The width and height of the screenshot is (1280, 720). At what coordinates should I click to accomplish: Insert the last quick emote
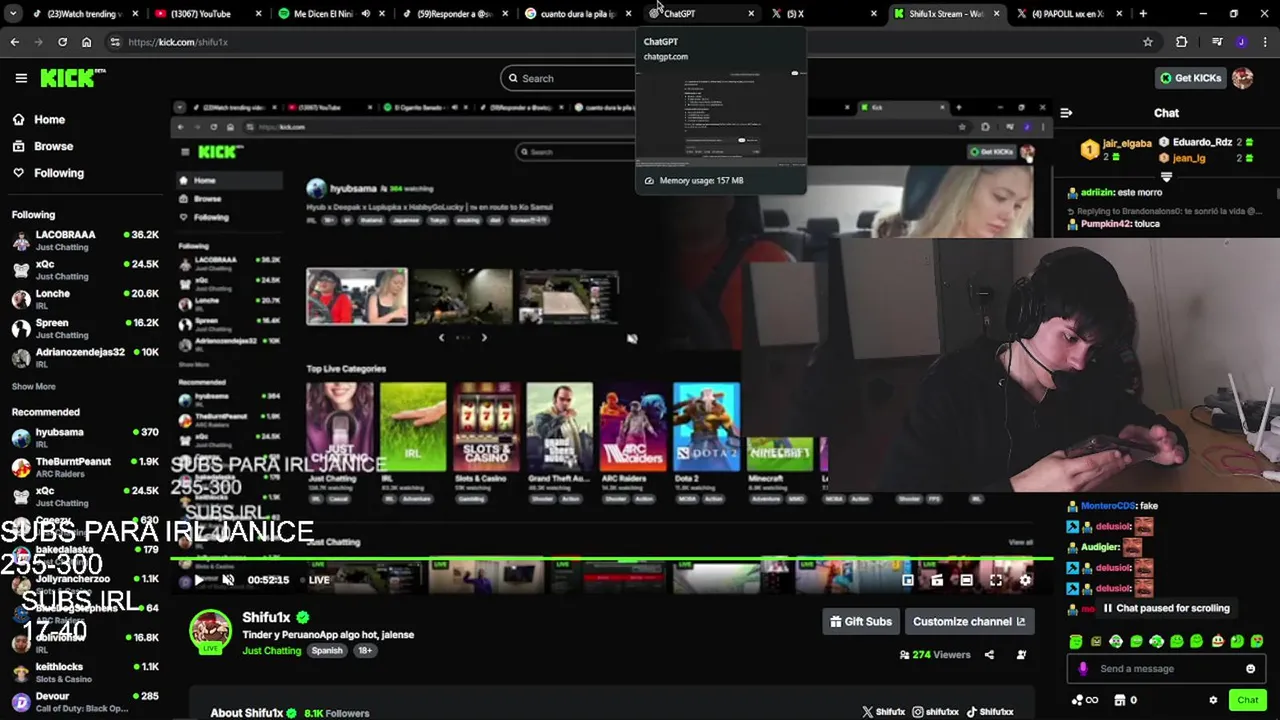1257,642
